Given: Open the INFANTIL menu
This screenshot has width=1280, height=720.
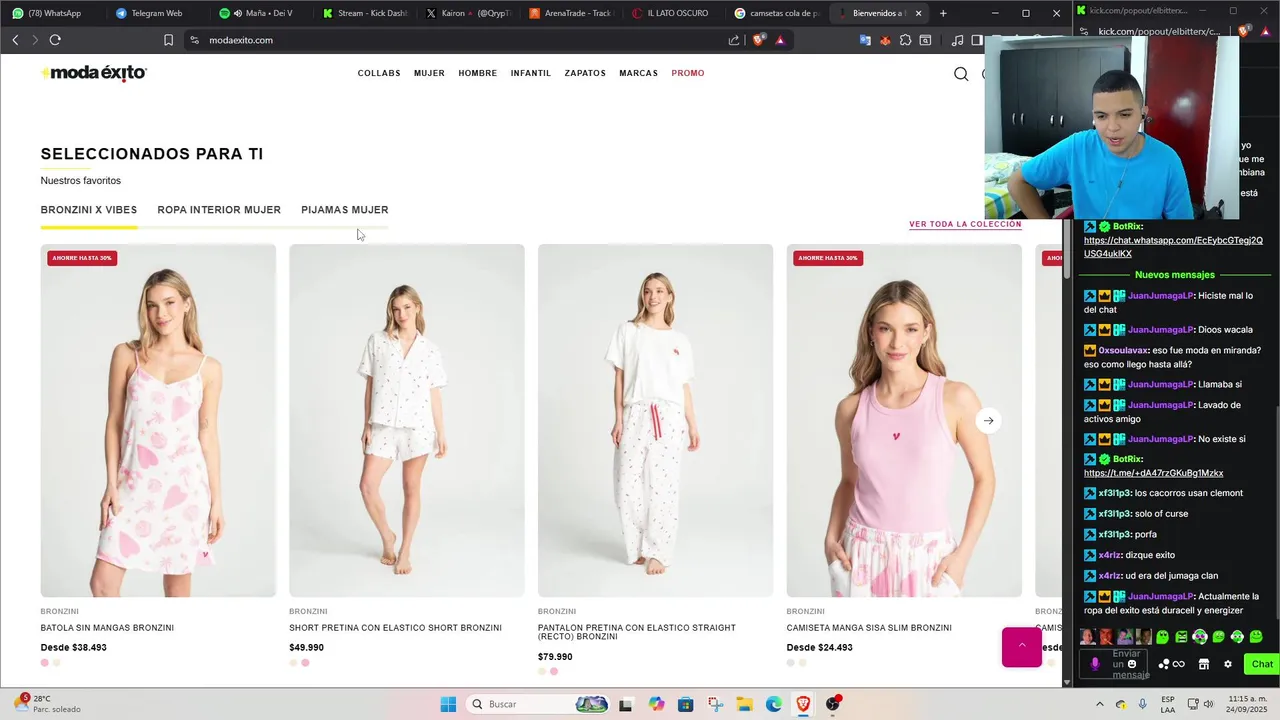Looking at the screenshot, I should point(531,73).
